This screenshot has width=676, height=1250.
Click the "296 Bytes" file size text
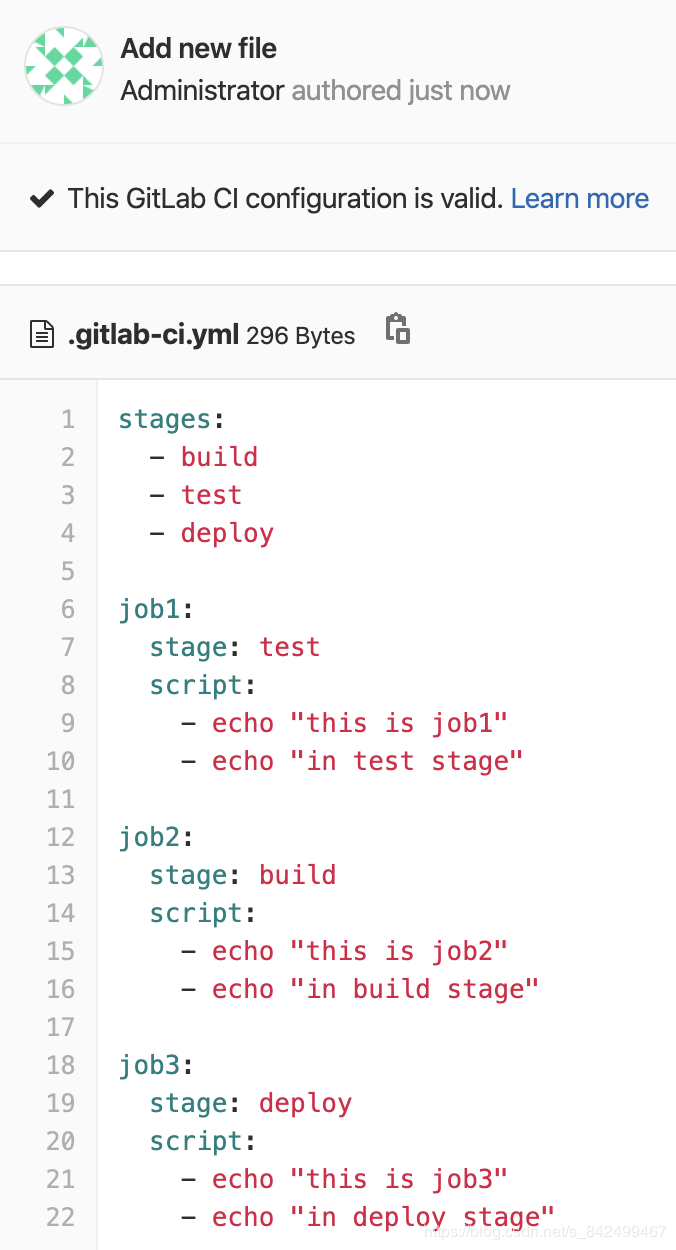click(301, 336)
